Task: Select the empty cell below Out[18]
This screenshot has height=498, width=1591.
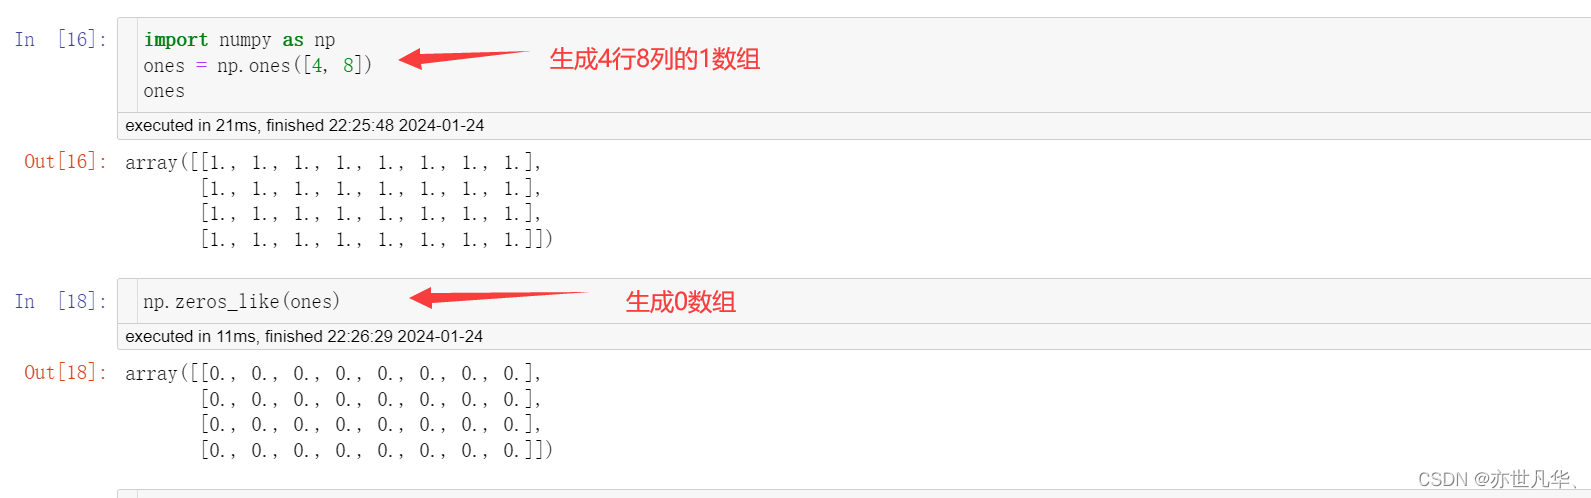Action: tap(854, 494)
